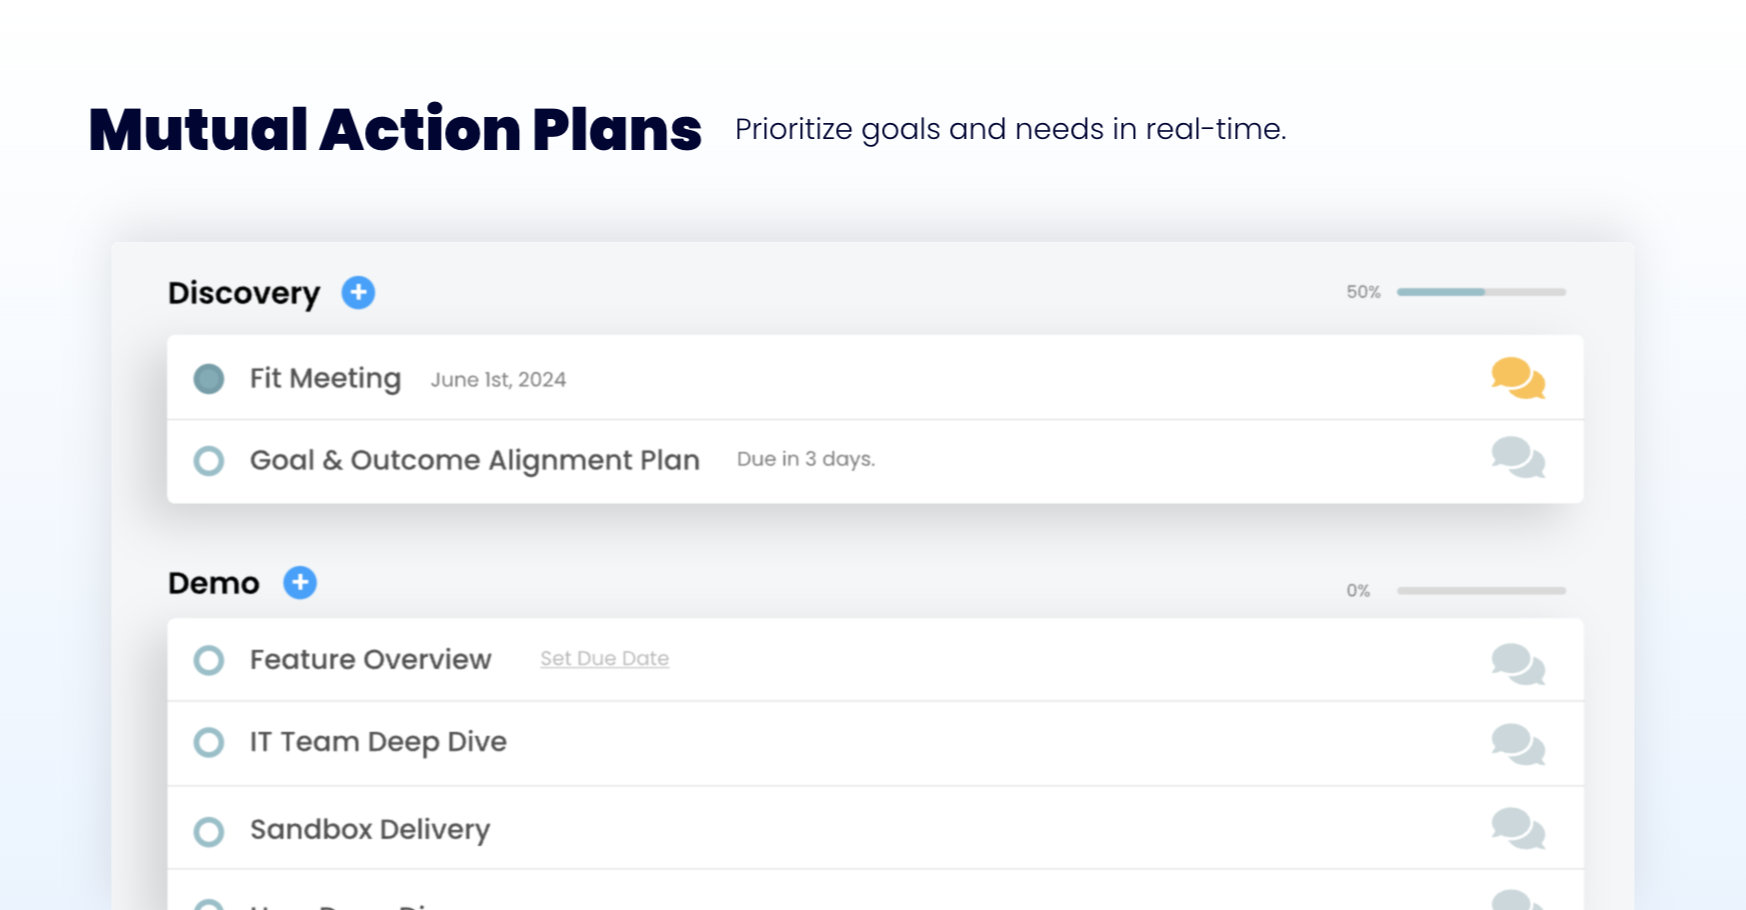
Task: Mark IT Team Deep Dive as done
Action: (209, 742)
